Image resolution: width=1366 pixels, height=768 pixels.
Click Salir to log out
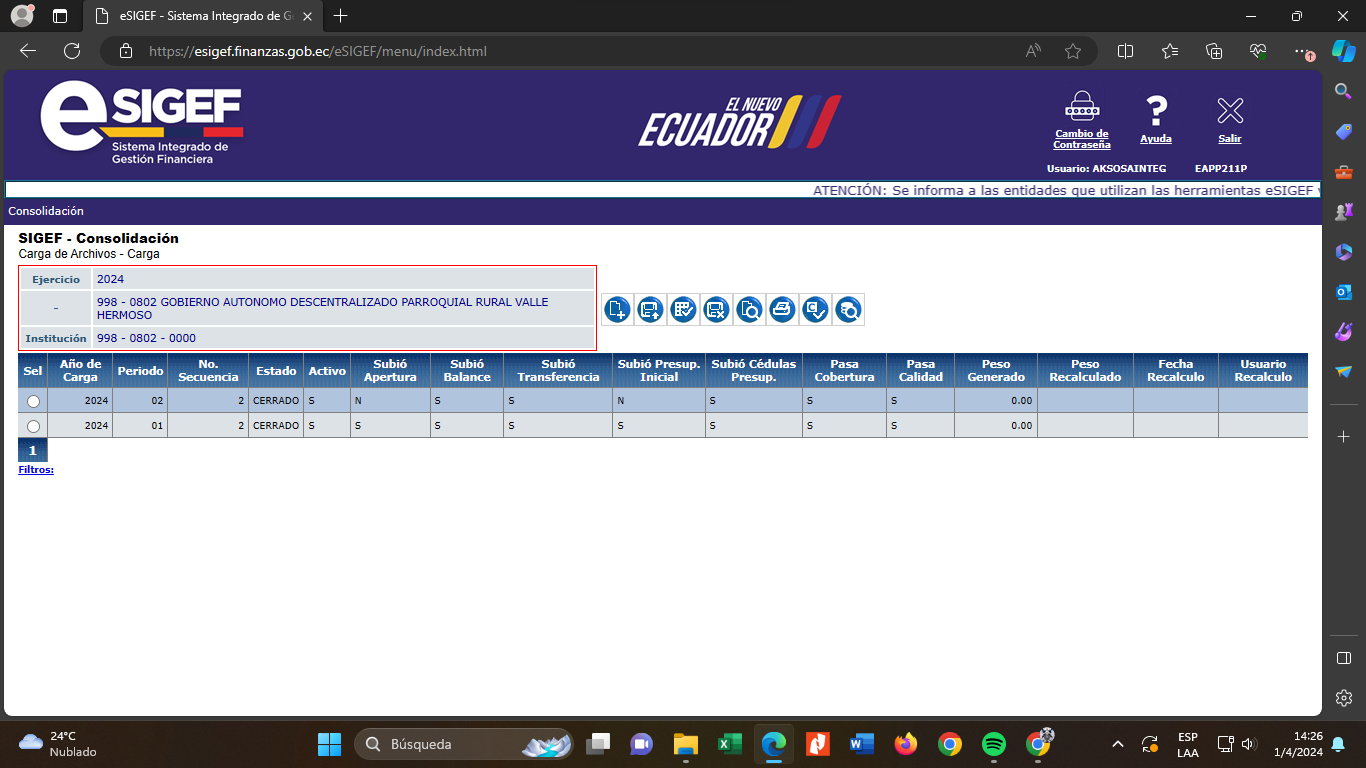coord(1229,139)
